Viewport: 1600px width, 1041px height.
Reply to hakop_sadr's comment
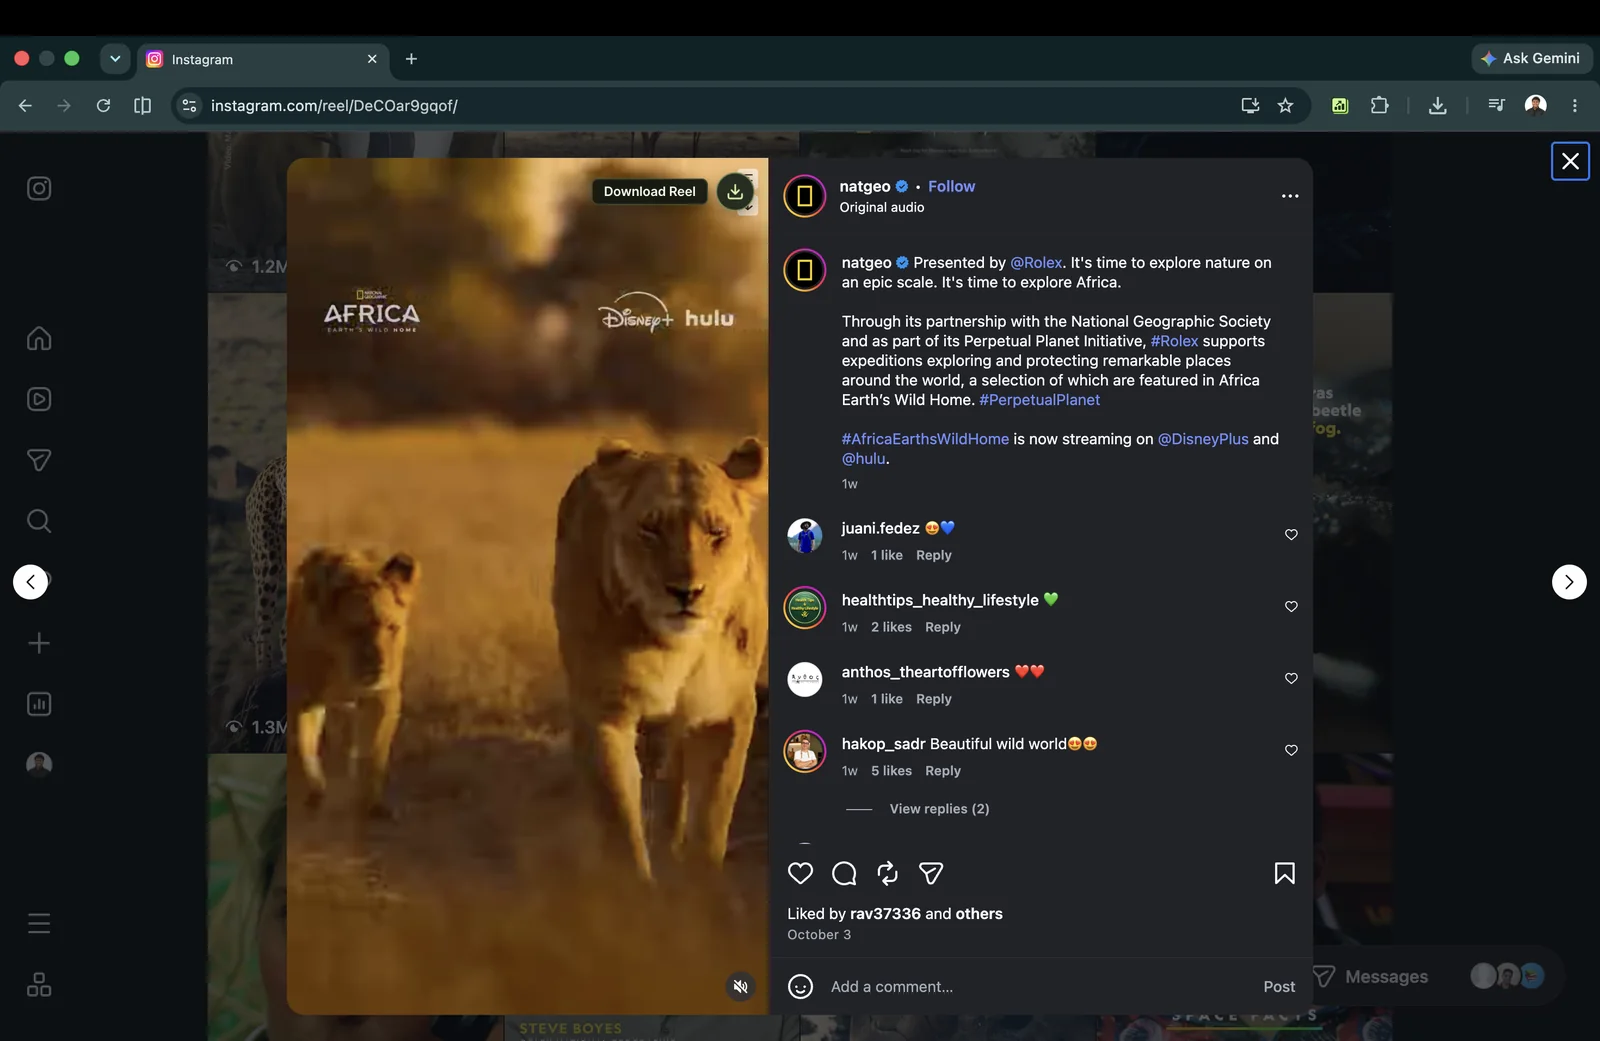943,771
